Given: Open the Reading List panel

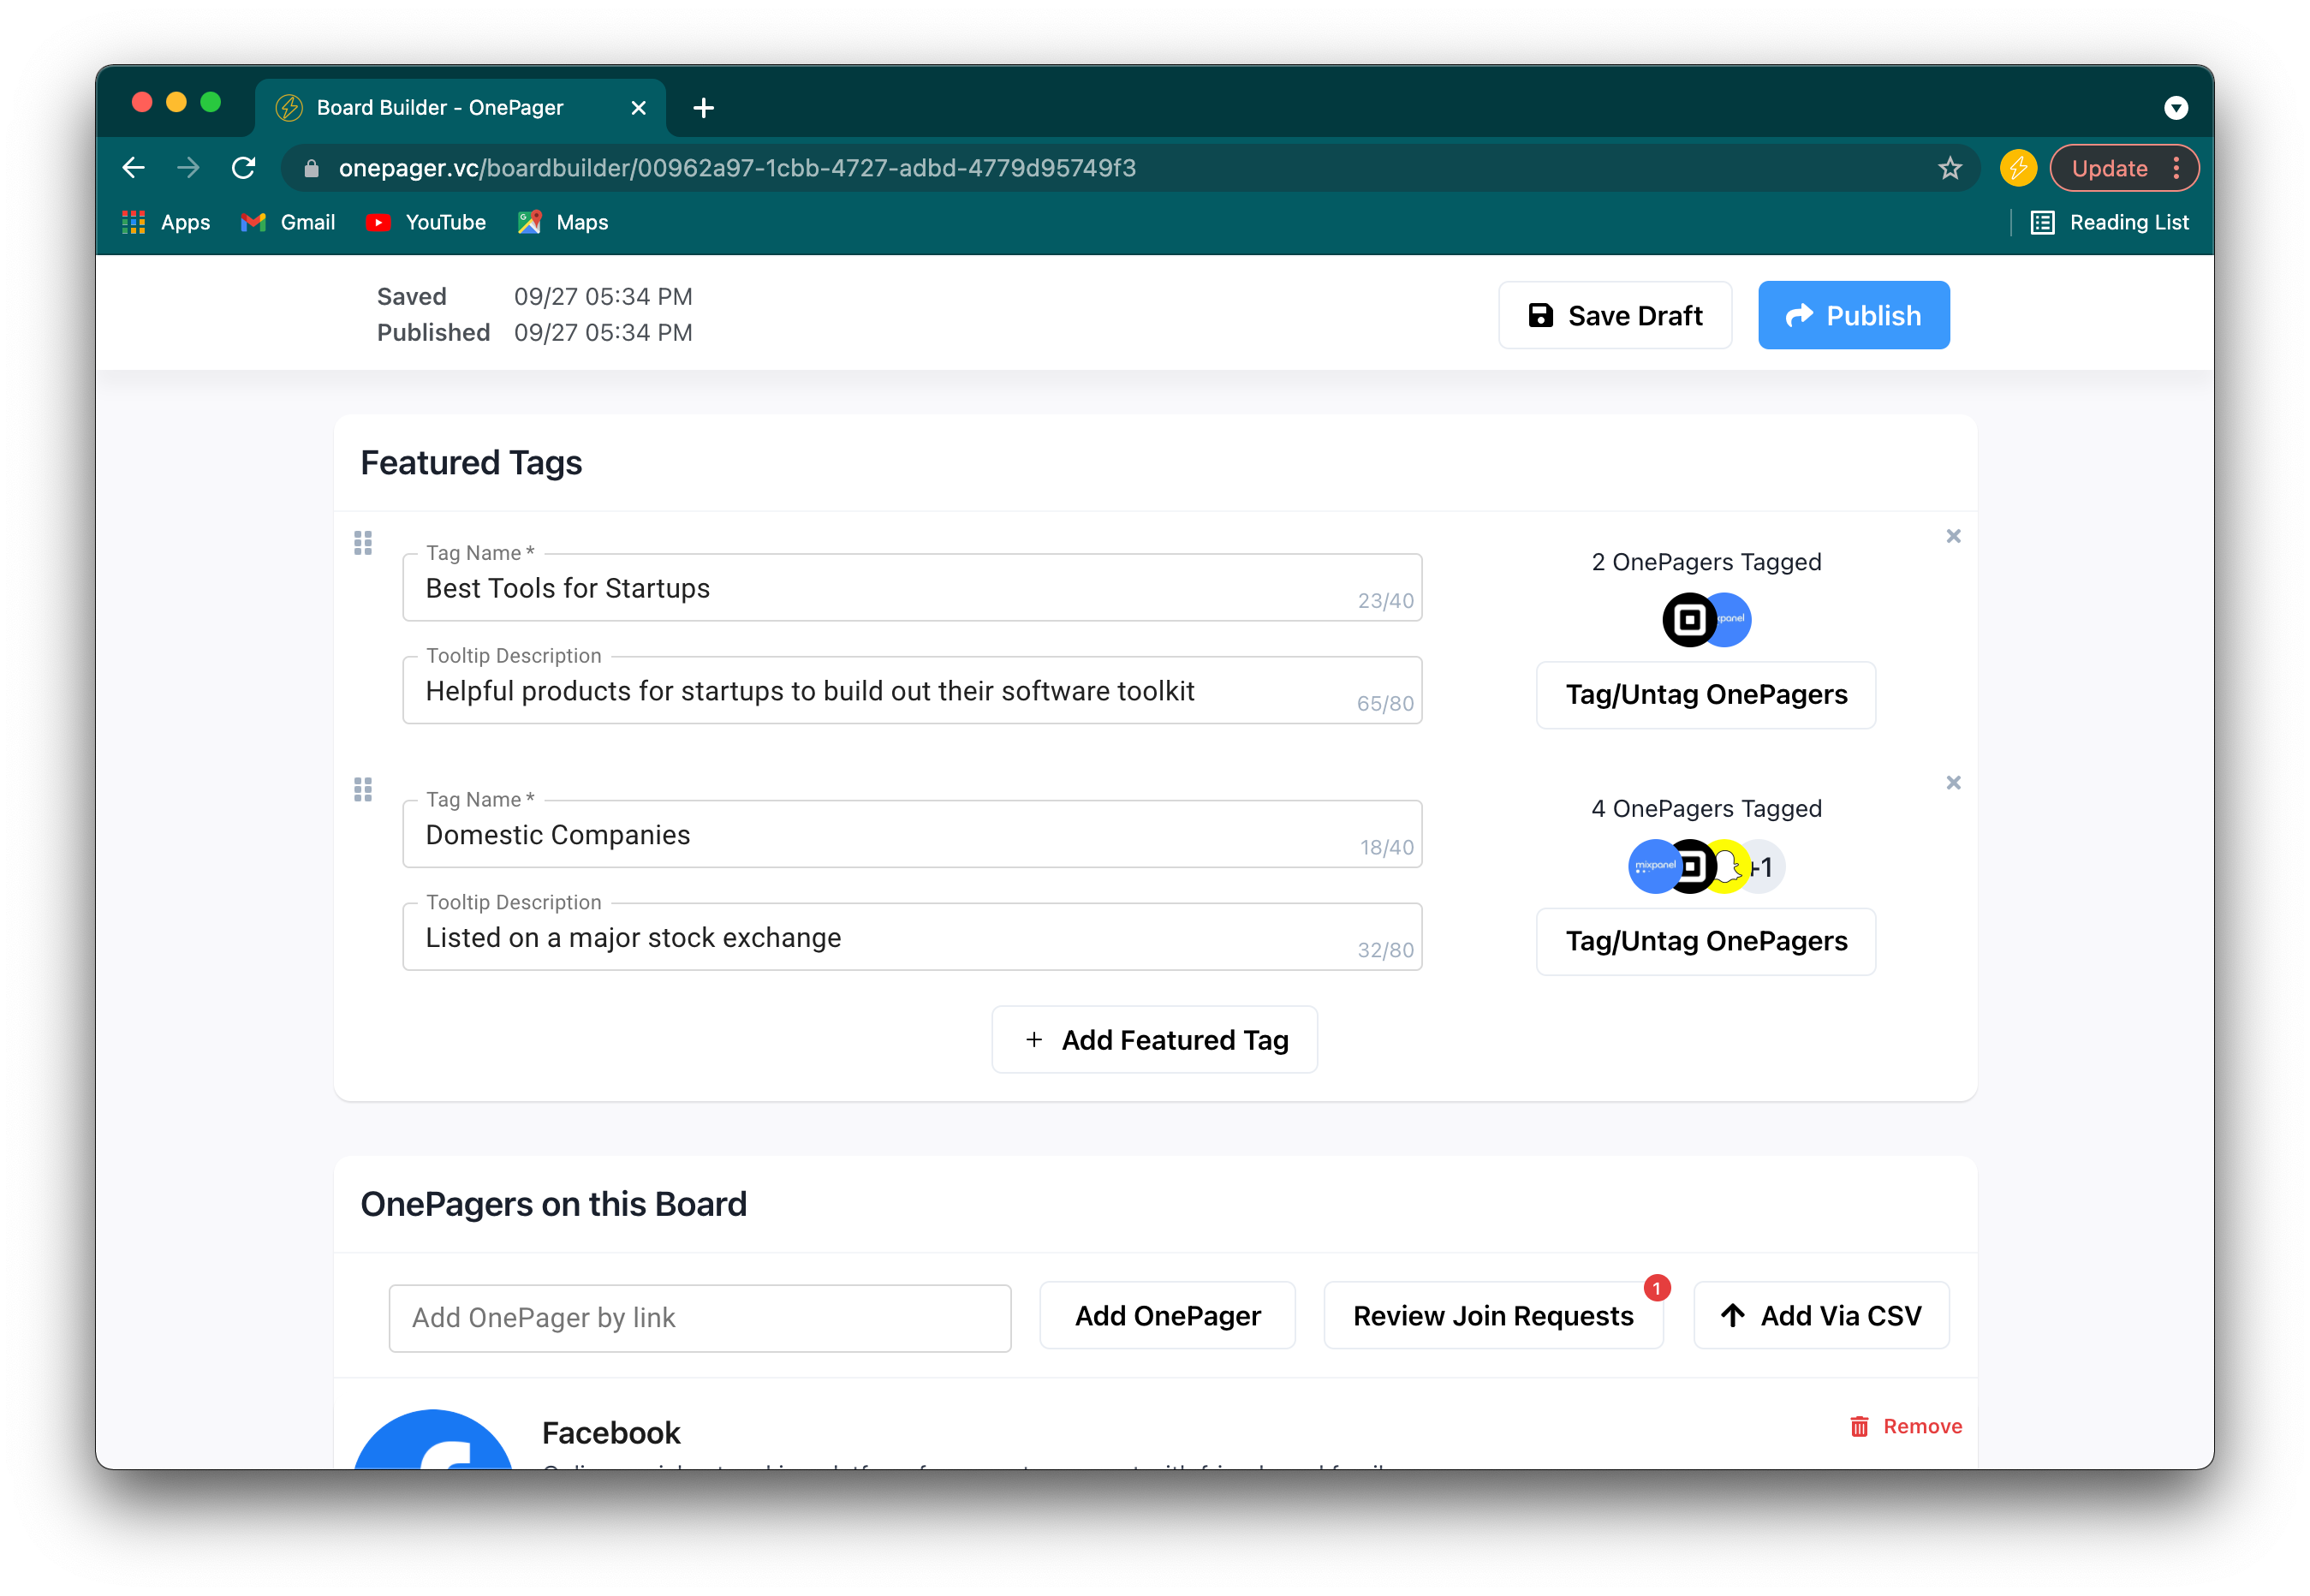Looking at the screenshot, I should [x=2110, y=223].
